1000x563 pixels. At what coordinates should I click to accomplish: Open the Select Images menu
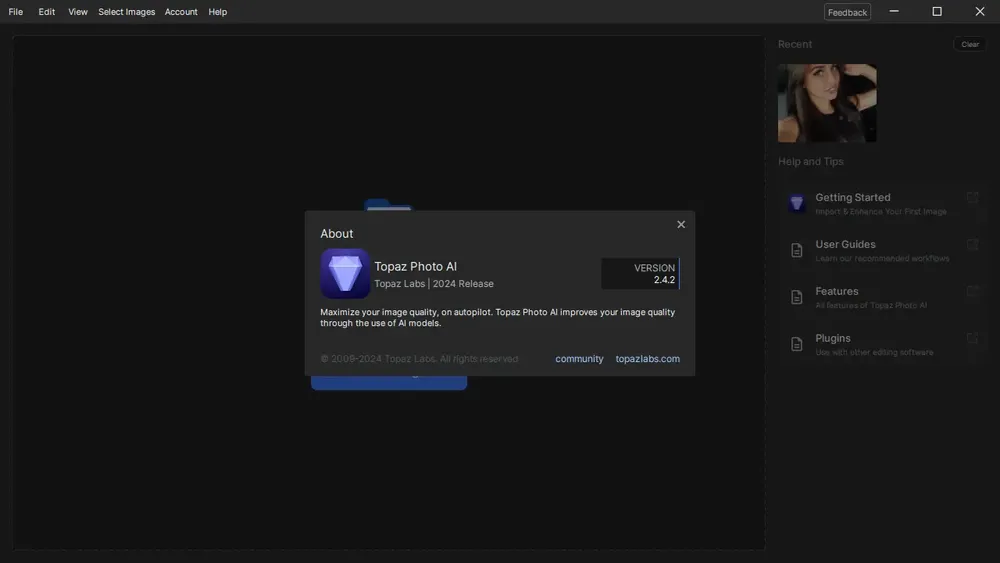[127, 12]
